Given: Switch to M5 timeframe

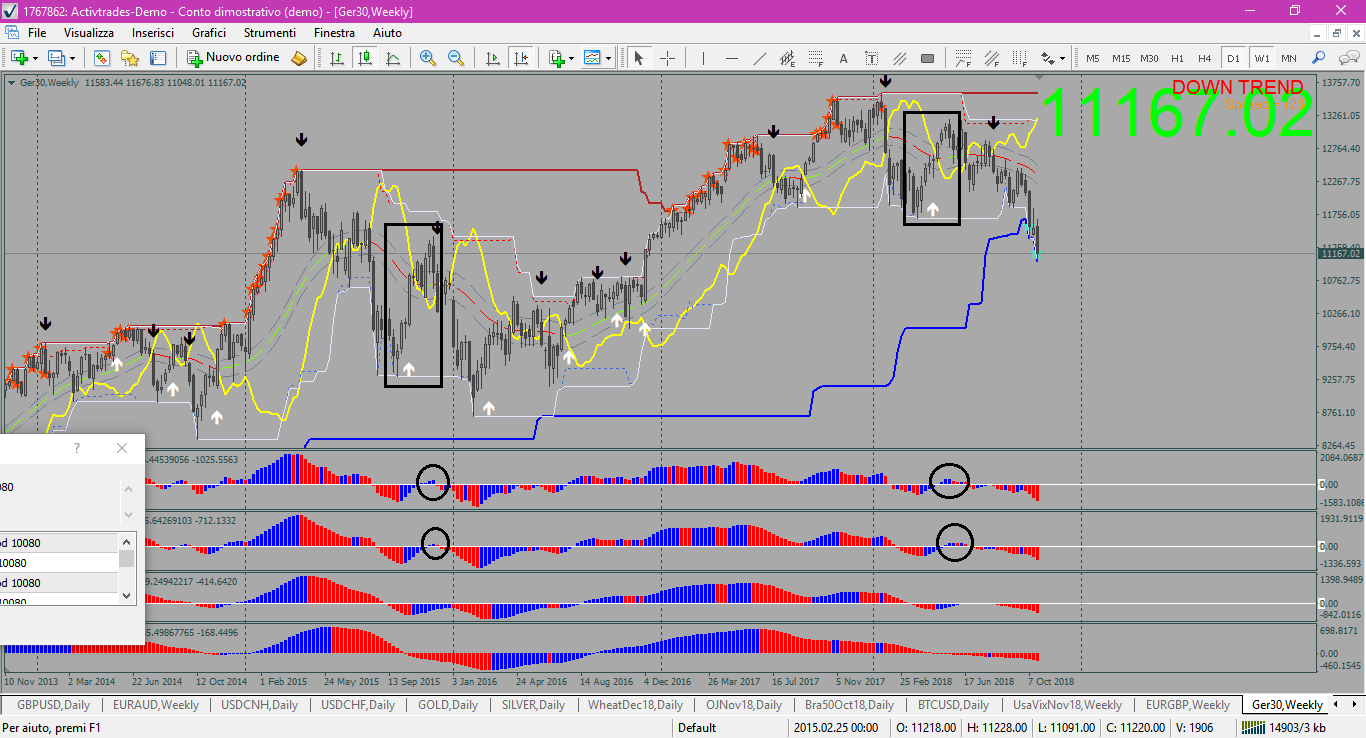Looking at the screenshot, I should click(1093, 58).
